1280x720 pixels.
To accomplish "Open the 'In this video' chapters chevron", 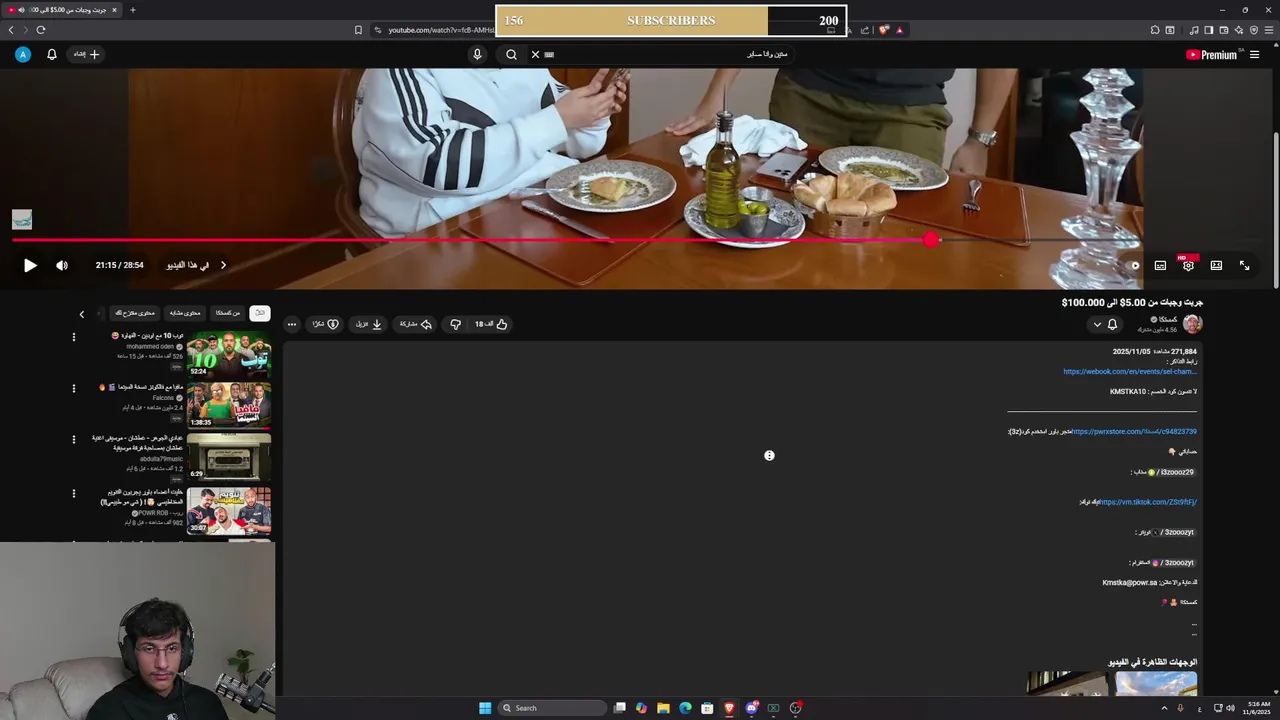I will coord(223,265).
